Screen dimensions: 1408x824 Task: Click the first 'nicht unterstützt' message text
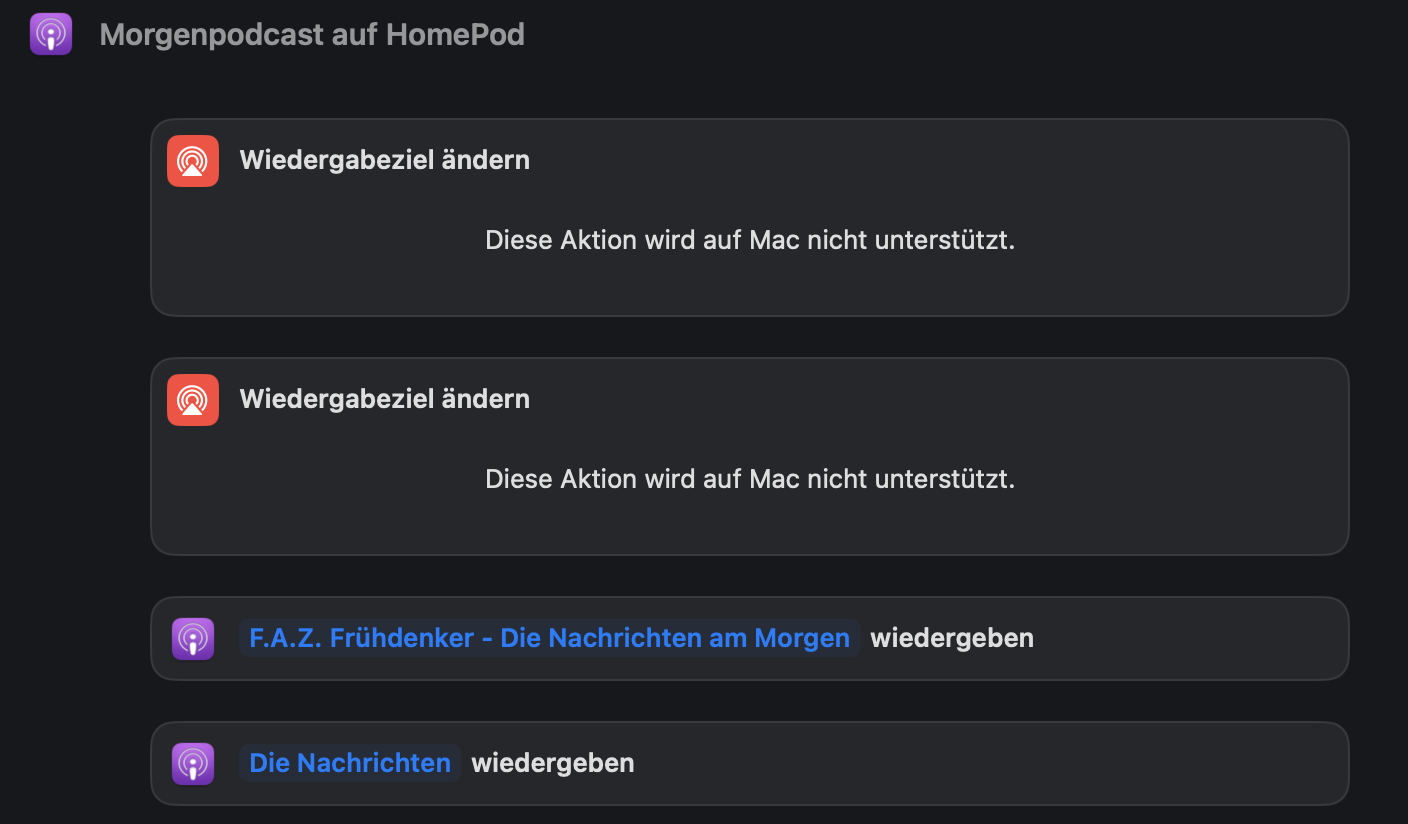(750, 241)
